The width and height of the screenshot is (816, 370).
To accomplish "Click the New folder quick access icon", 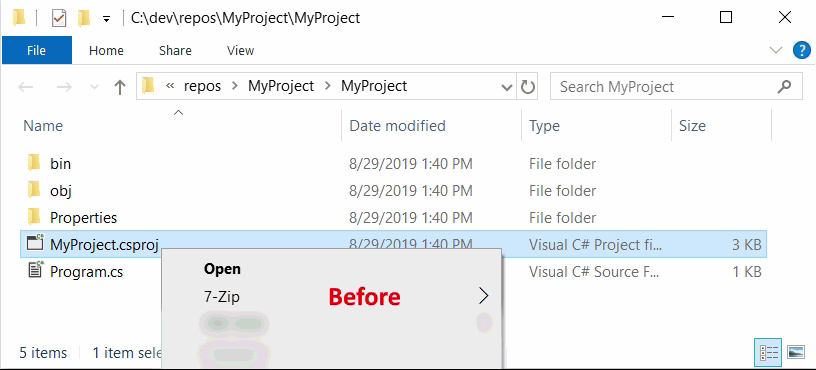I will point(84,19).
